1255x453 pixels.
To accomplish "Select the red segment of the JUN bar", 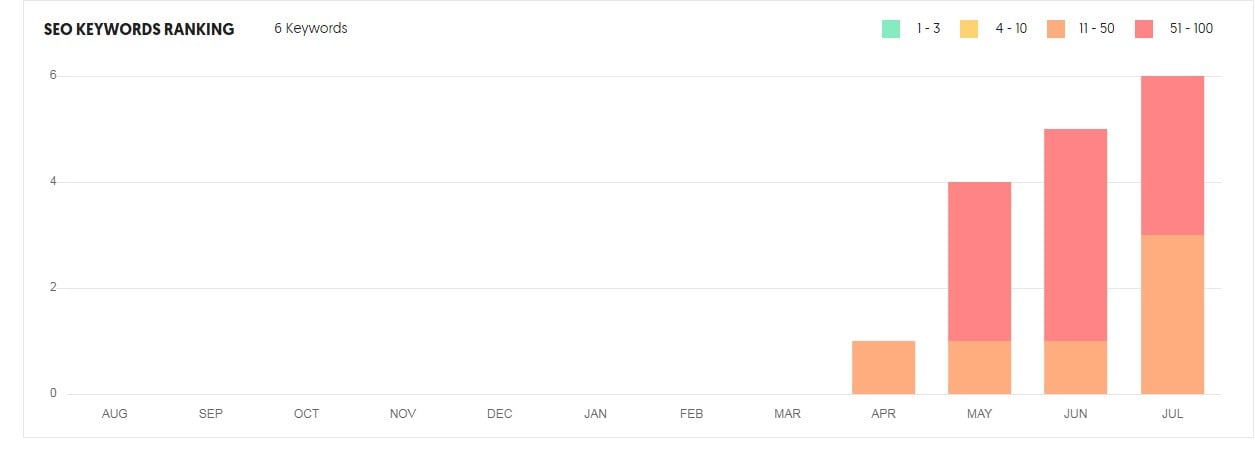I will coord(1075,235).
